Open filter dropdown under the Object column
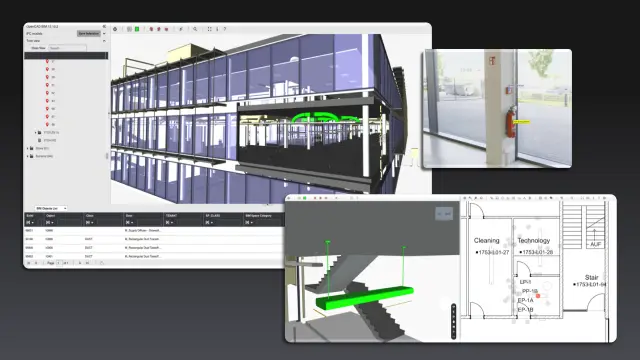This screenshot has width=640, height=360. (x=49, y=222)
